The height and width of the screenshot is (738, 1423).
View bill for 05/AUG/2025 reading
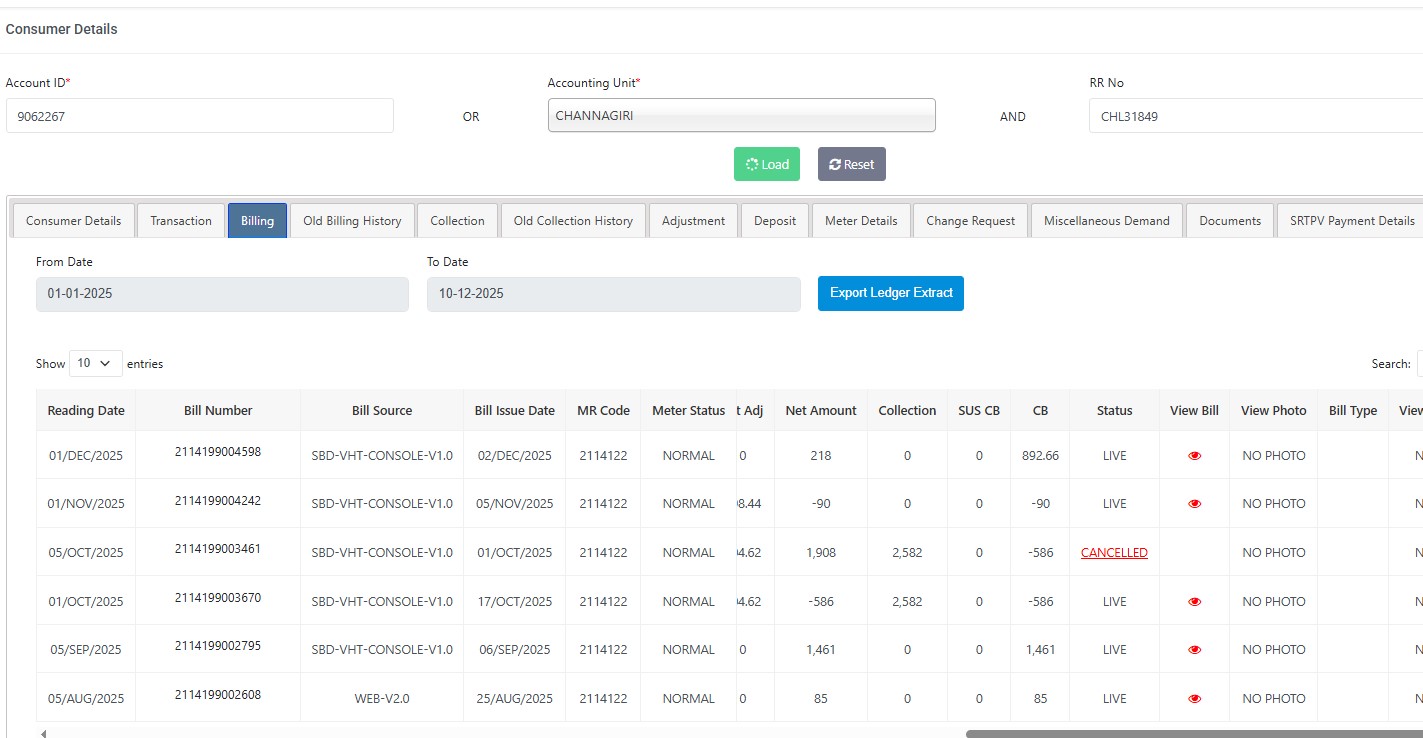point(1194,699)
